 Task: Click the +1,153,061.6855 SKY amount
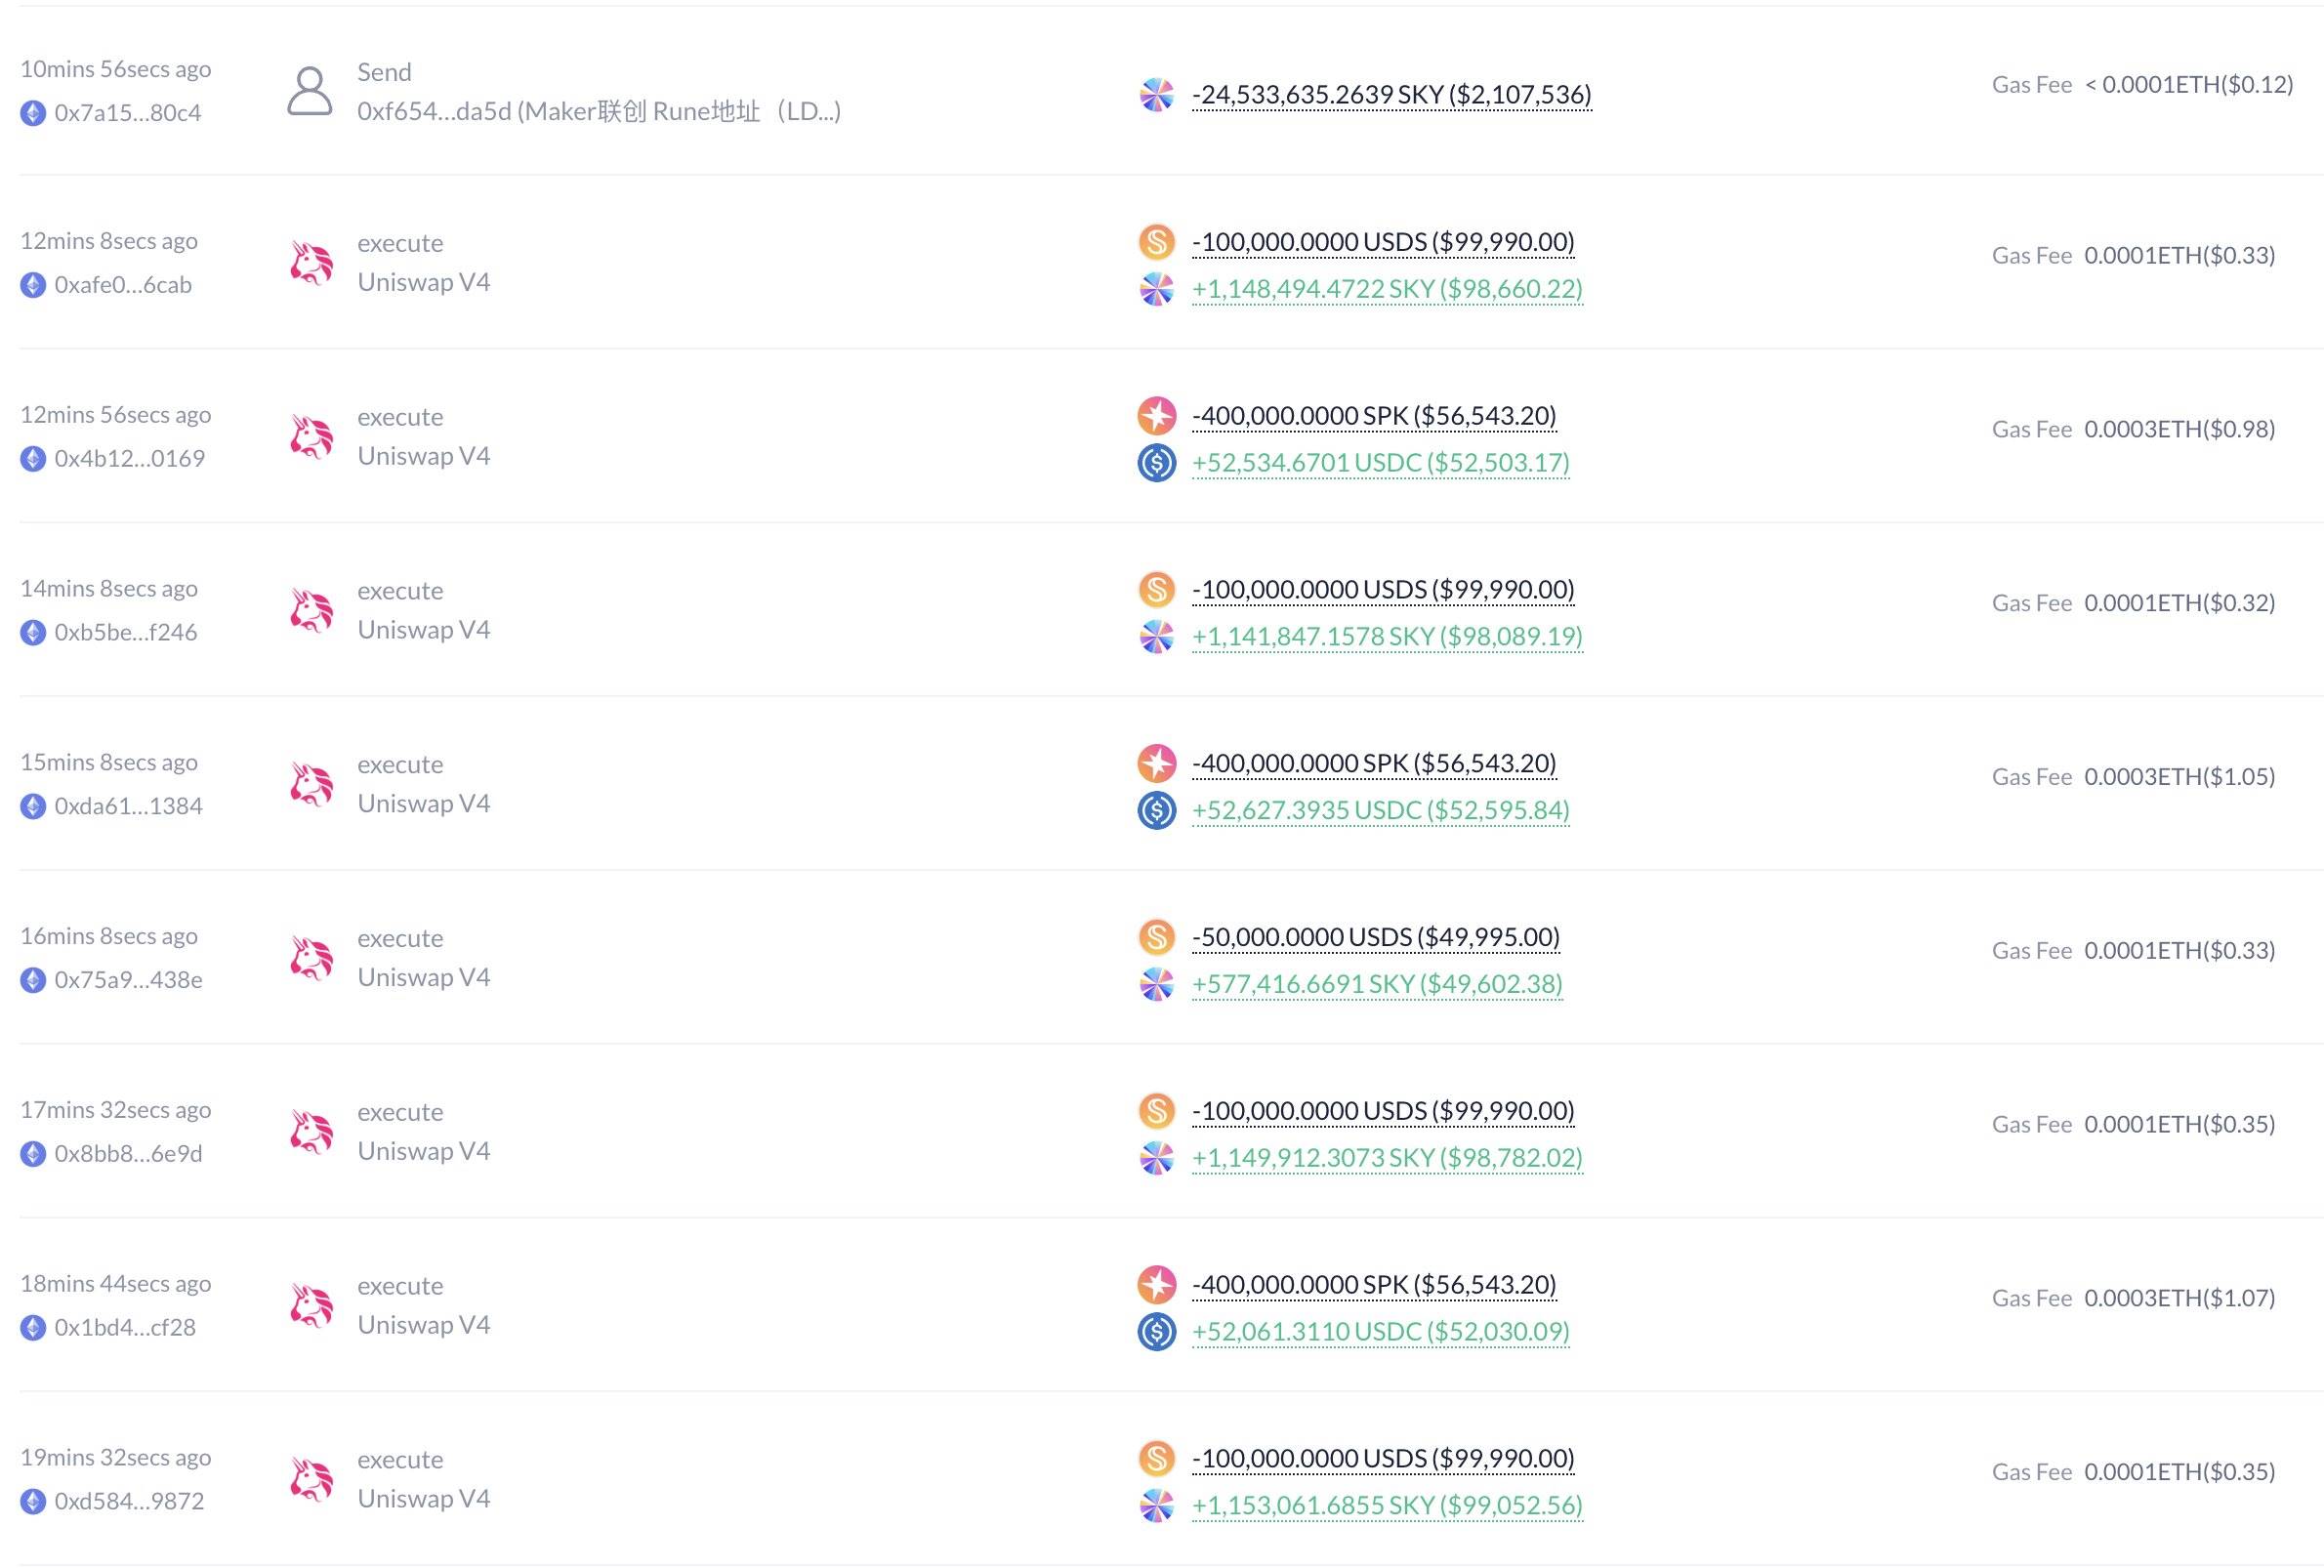[x=1386, y=1505]
